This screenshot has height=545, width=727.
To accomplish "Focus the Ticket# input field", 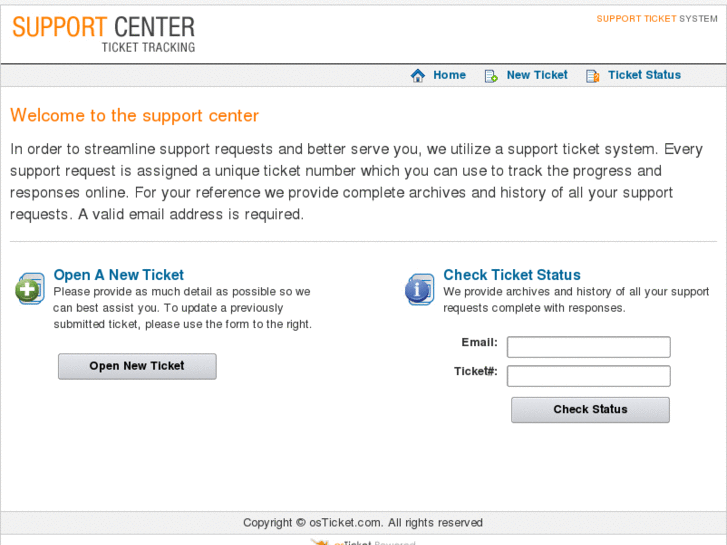I will coord(588,376).
